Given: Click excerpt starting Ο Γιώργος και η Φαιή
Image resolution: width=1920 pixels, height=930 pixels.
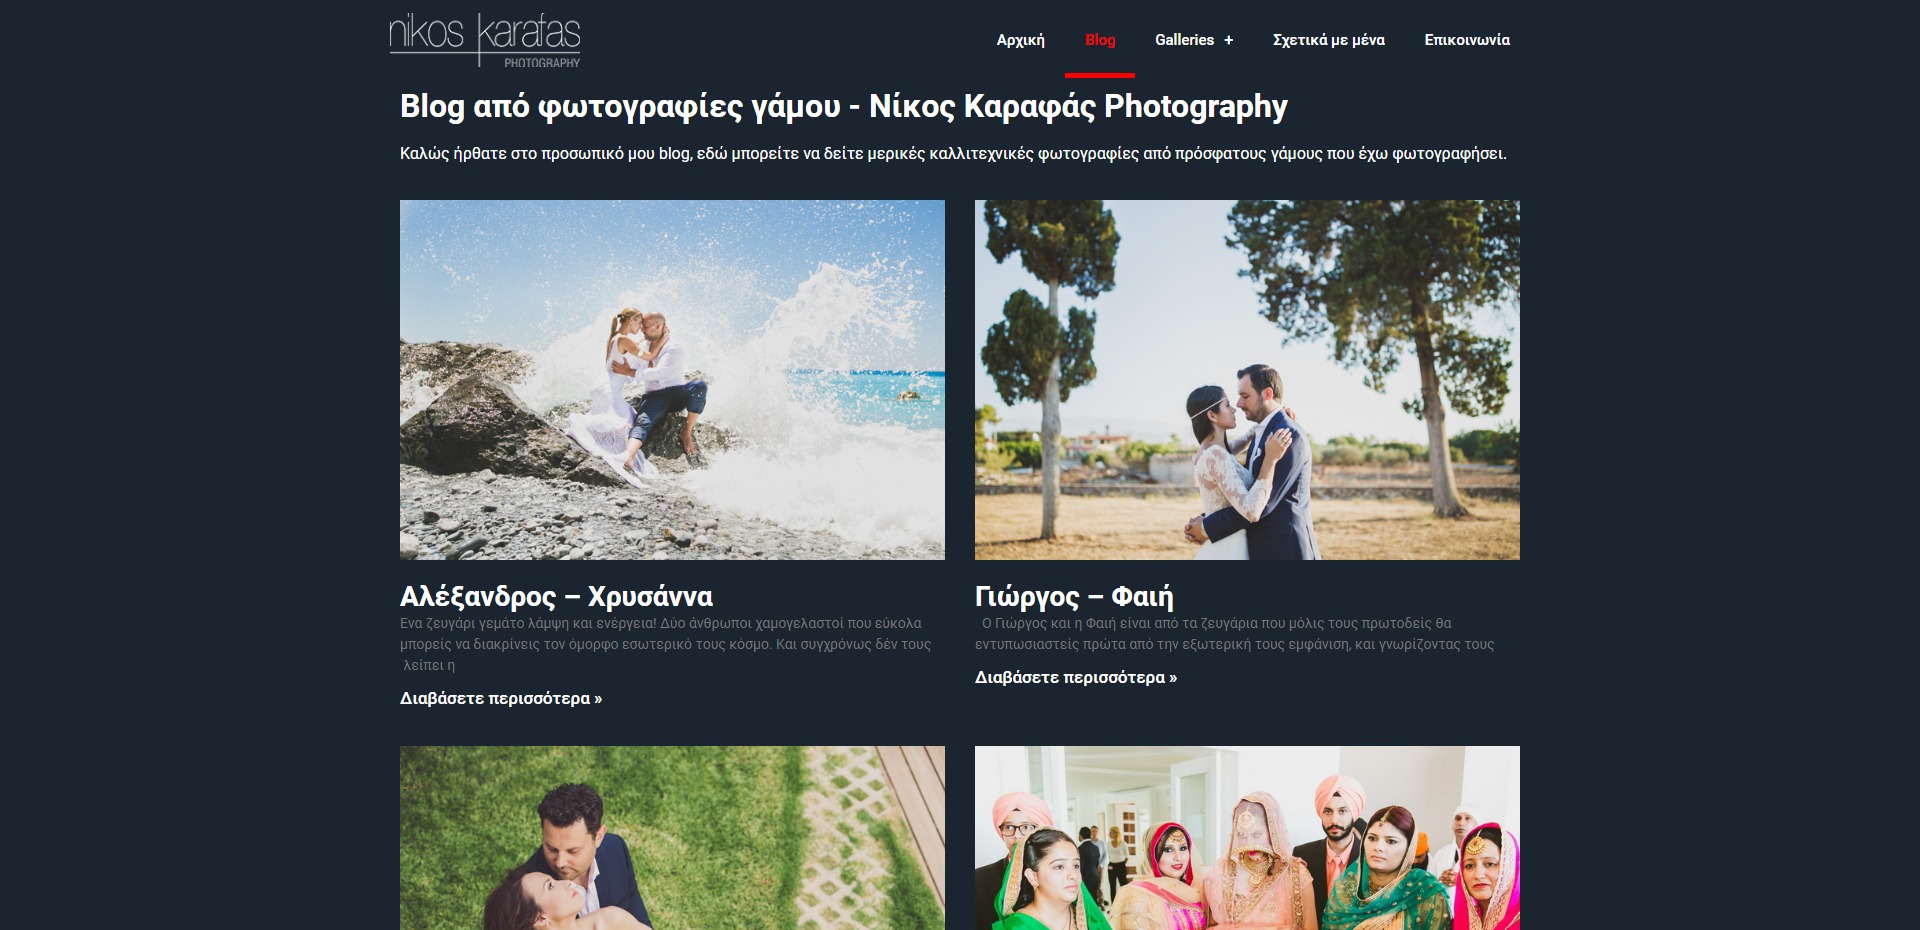Looking at the screenshot, I should 1235,634.
